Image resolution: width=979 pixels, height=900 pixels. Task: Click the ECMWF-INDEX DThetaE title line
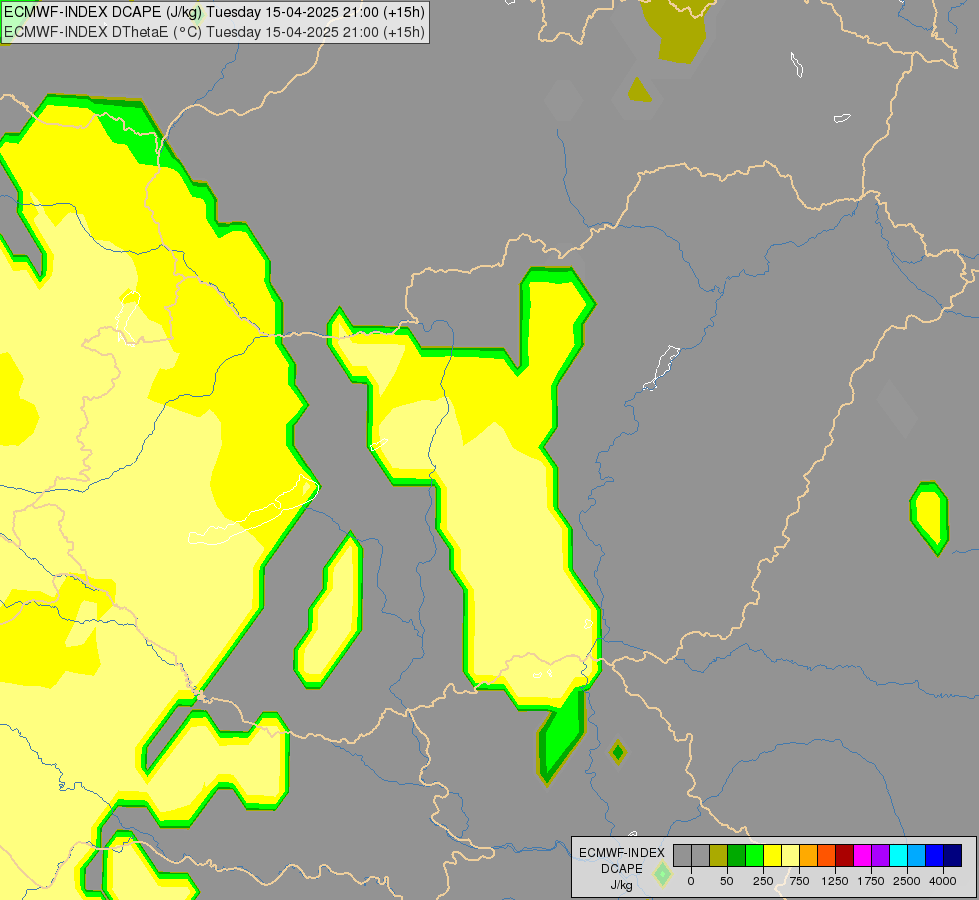214,32
